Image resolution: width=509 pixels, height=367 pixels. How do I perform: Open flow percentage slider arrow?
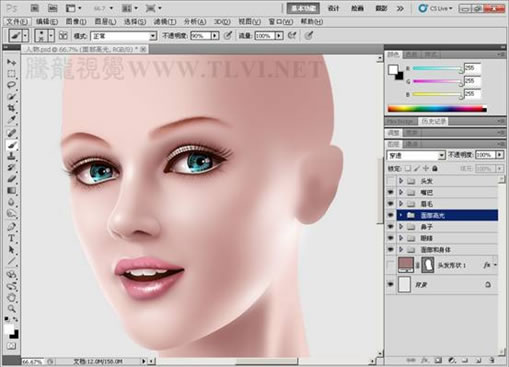pos(279,35)
